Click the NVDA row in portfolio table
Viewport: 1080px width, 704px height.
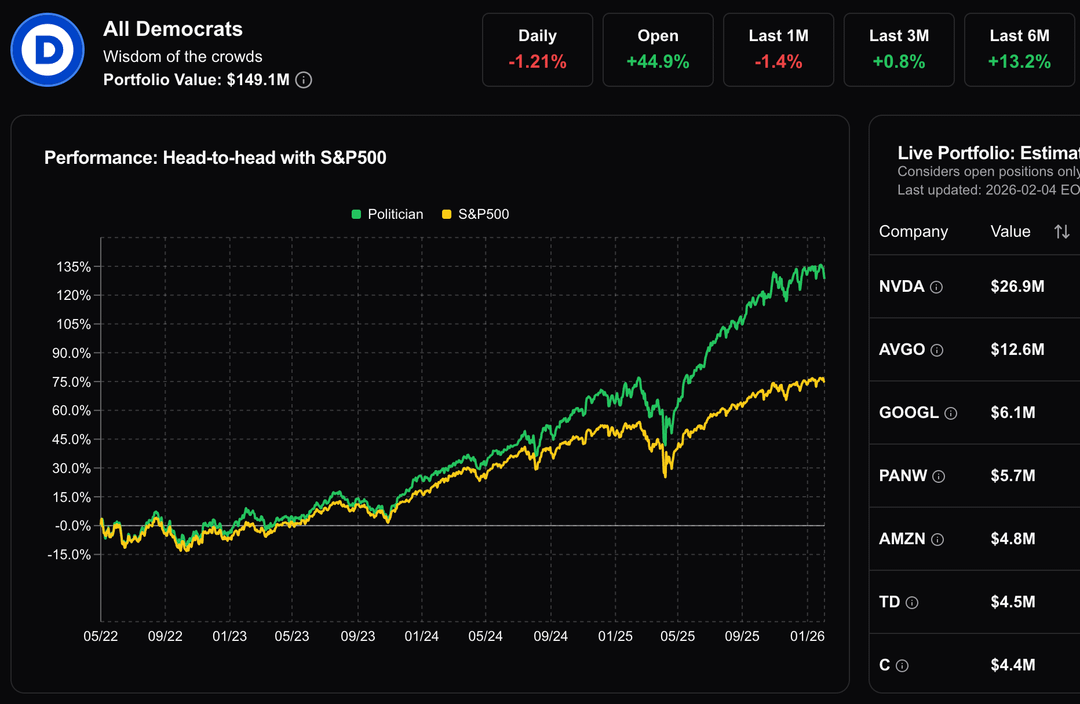tap(975, 287)
